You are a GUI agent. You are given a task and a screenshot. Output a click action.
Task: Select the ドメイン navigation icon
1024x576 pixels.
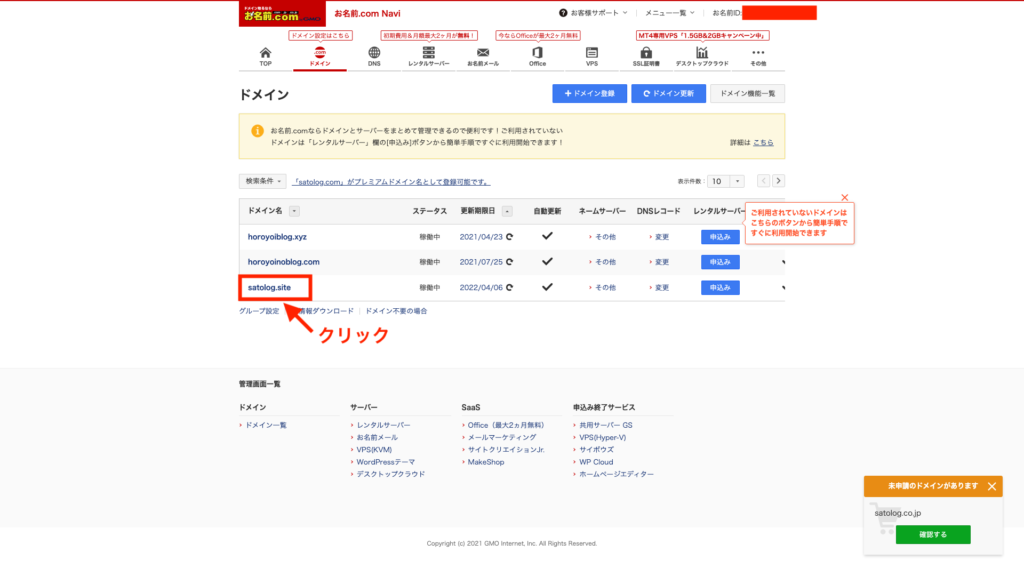tap(319, 56)
